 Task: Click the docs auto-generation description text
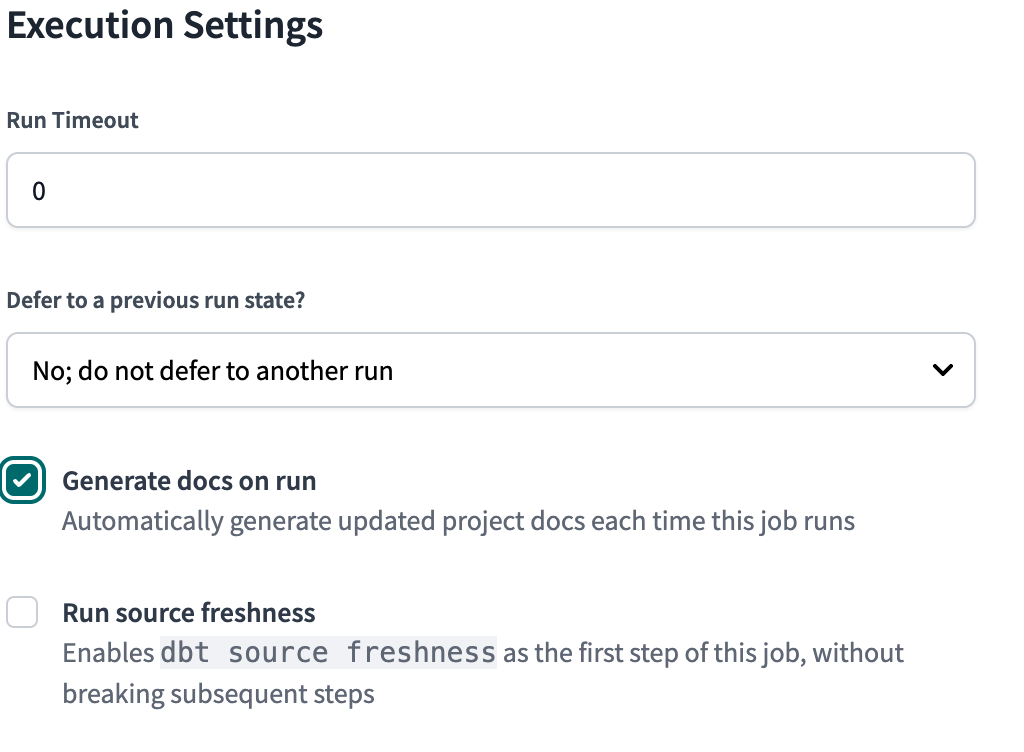458,520
